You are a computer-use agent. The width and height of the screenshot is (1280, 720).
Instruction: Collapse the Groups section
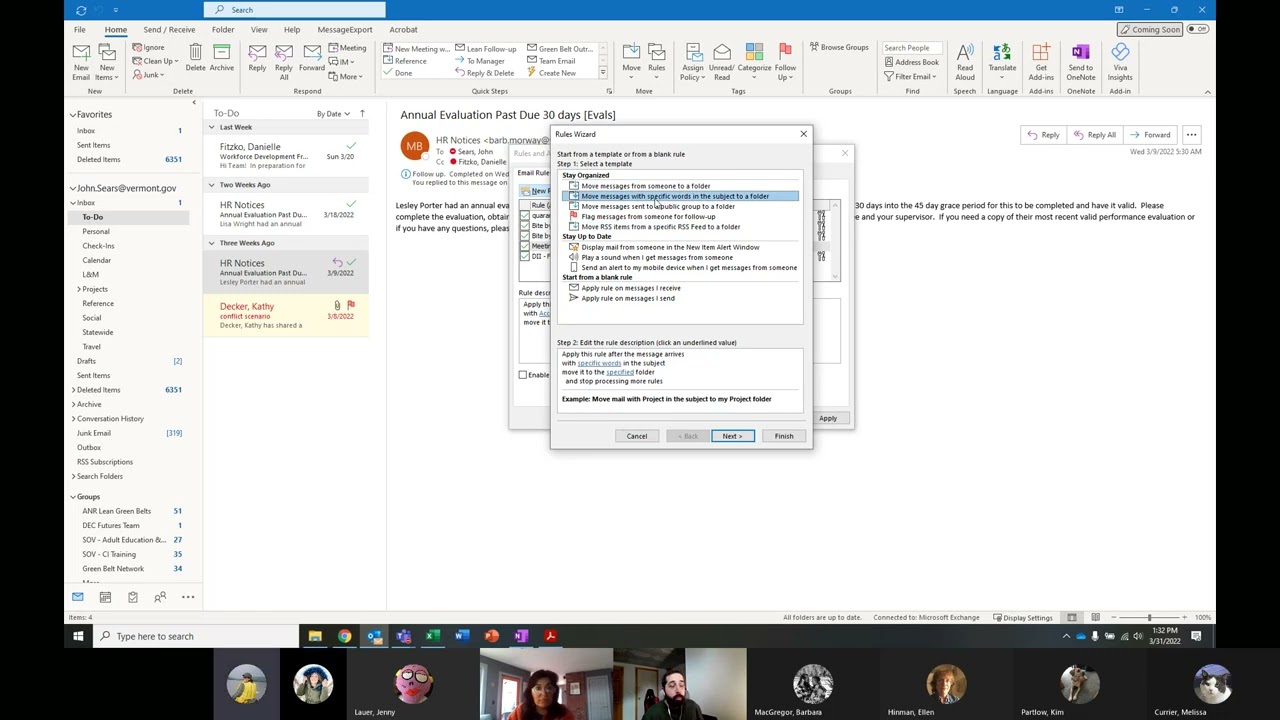point(73,497)
